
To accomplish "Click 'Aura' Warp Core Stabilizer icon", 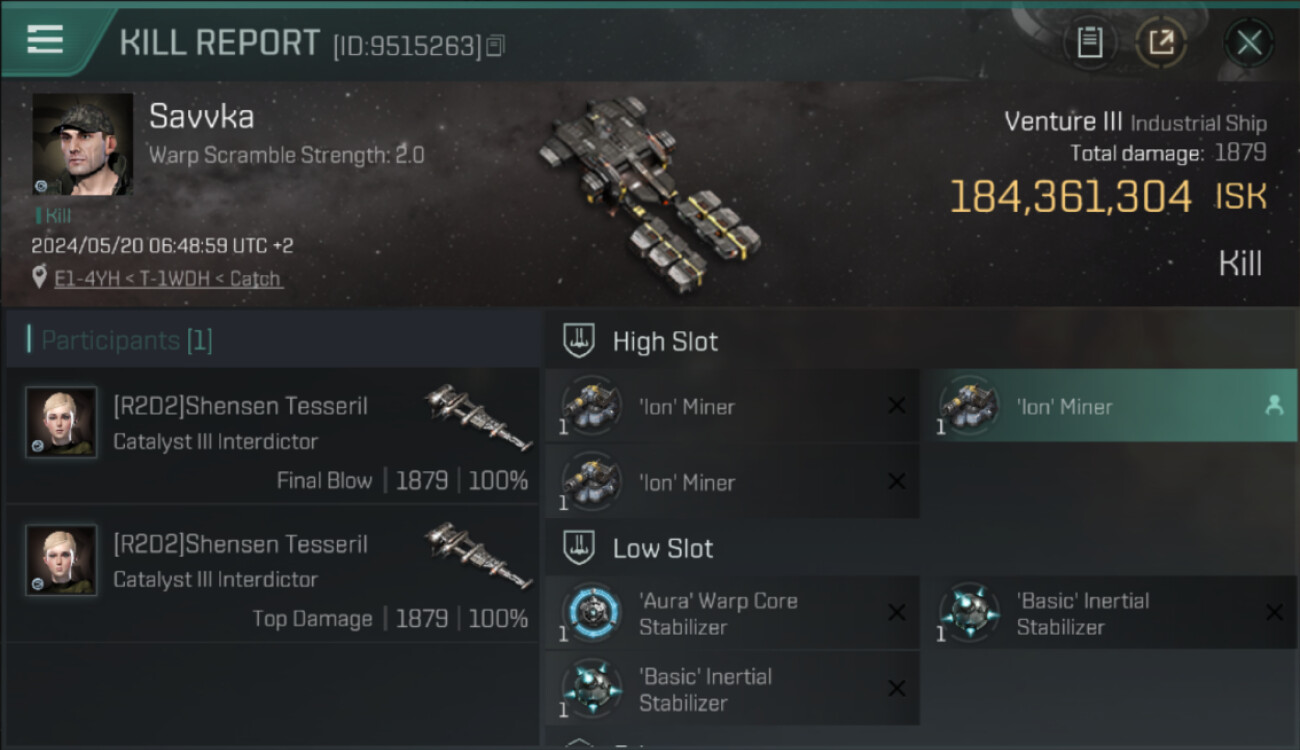I will coord(592,612).
